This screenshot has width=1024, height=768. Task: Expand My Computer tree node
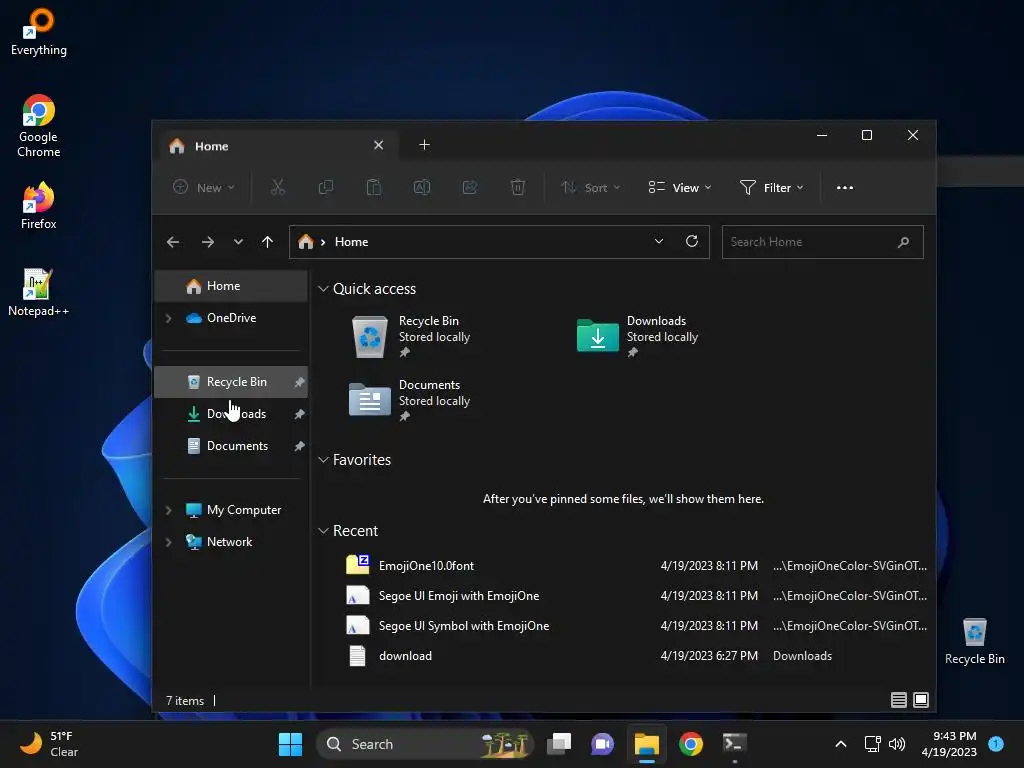pos(168,510)
